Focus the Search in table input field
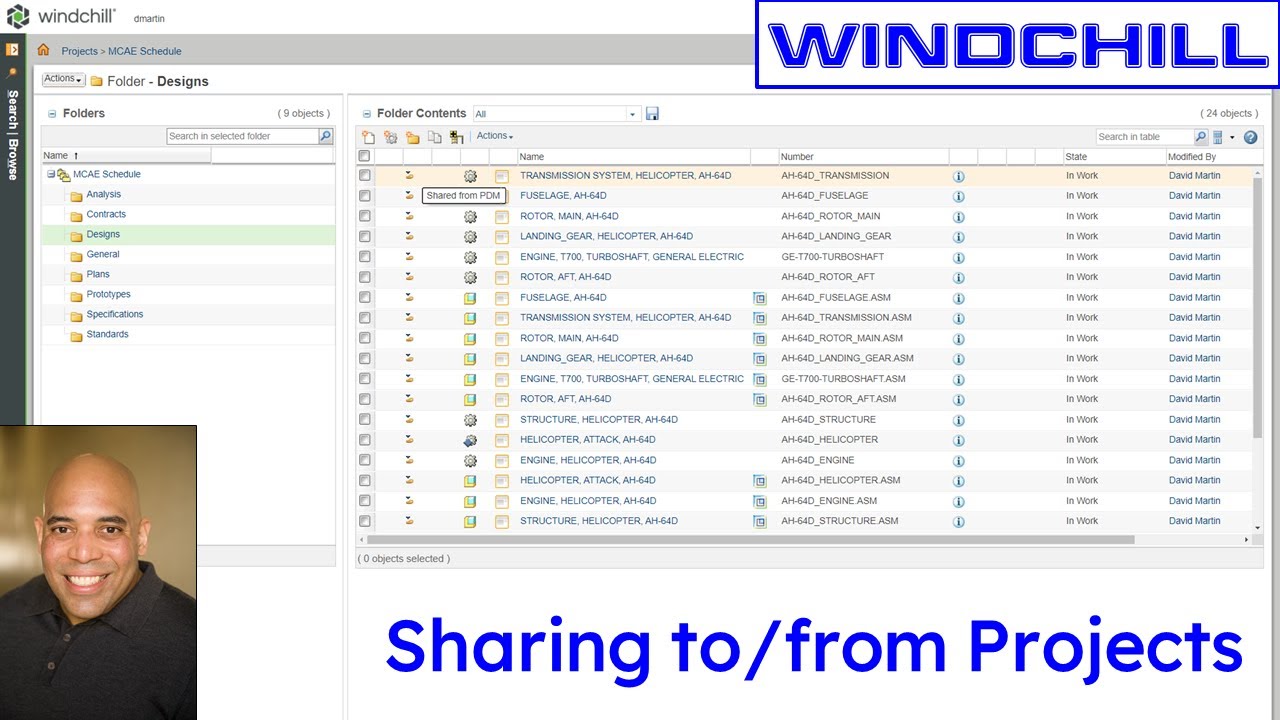Screen dimensions: 1280x720 coord(1145,137)
